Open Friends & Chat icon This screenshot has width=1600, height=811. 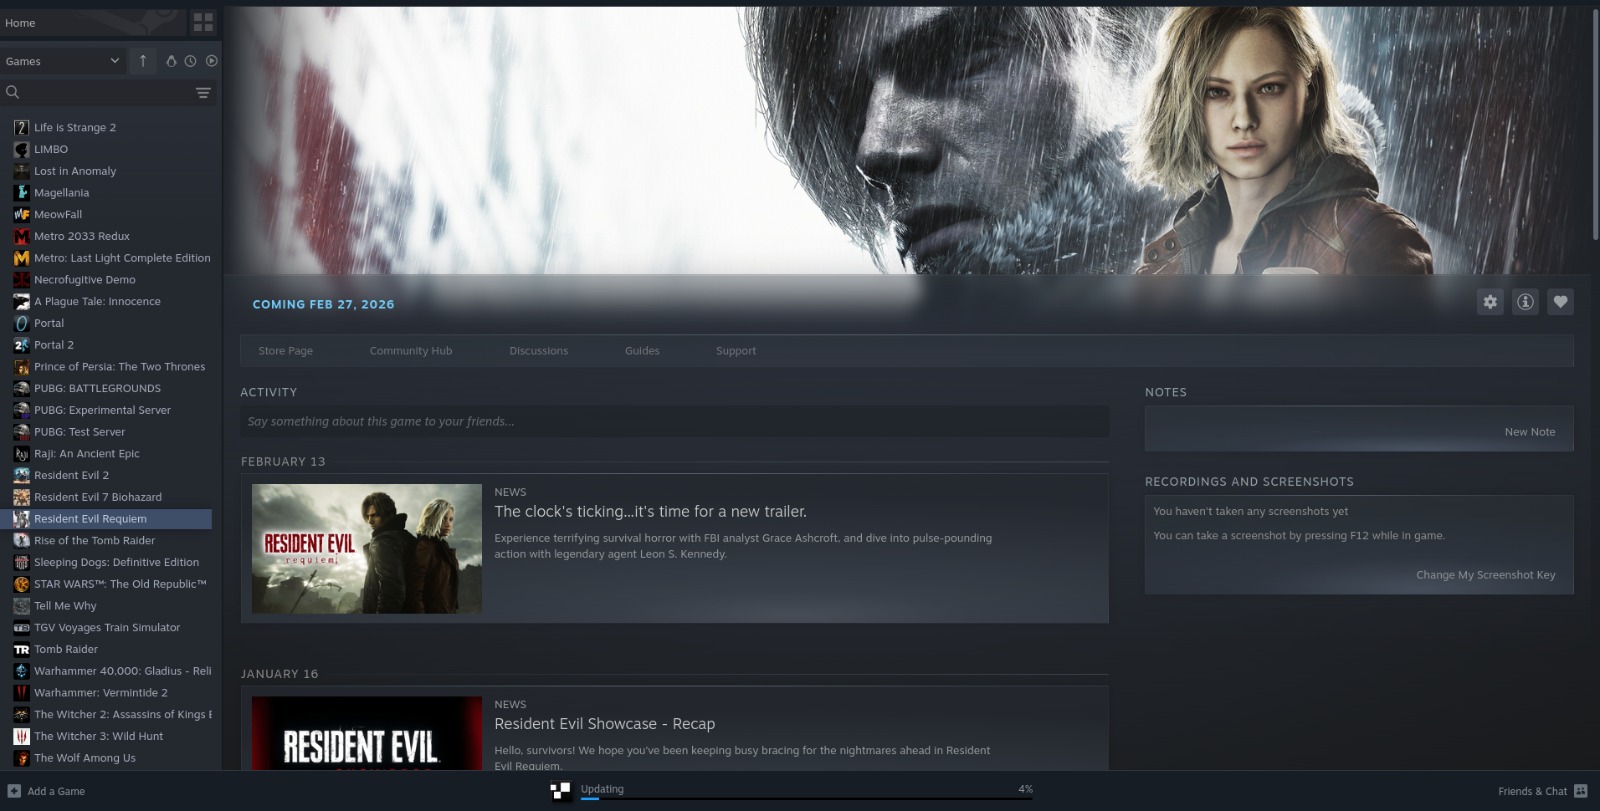[1580, 791]
